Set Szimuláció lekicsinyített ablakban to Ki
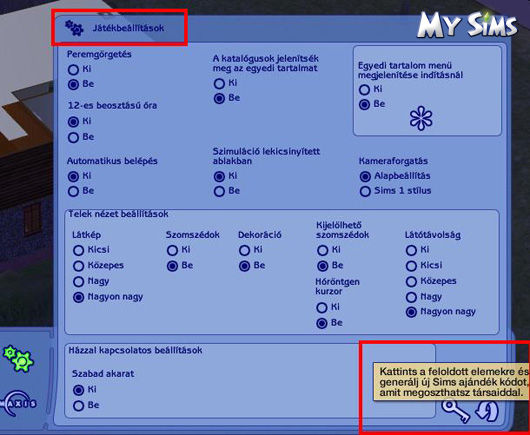The width and height of the screenshot is (530, 435). (x=219, y=176)
